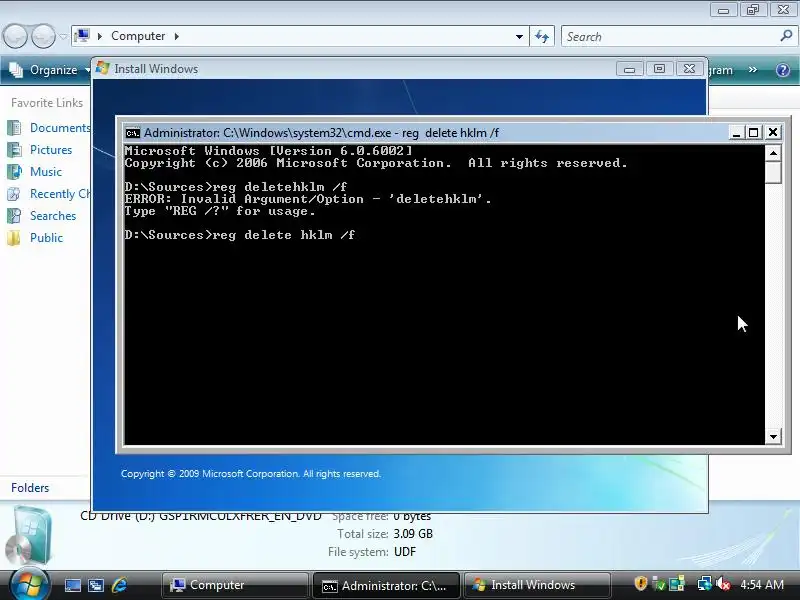Minimize the cmd window
Screen dimensions: 800x600
(x=736, y=133)
